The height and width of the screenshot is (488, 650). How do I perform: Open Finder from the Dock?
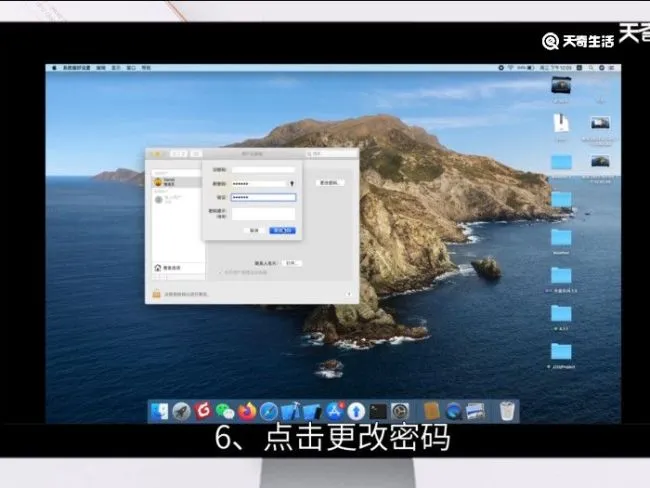(x=159, y=411)
